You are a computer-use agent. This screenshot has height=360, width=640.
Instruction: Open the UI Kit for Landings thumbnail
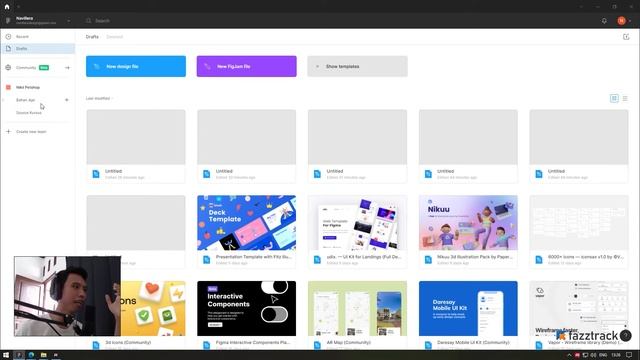point(358,223)
